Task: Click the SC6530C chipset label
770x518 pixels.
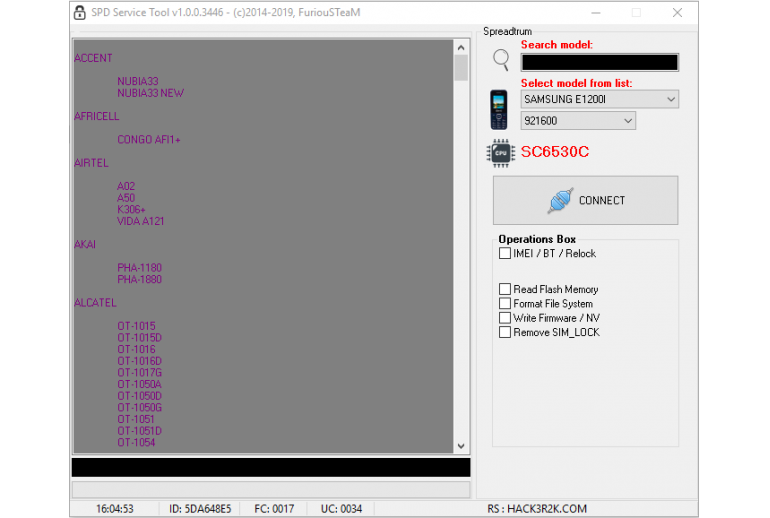Action: 554,152
